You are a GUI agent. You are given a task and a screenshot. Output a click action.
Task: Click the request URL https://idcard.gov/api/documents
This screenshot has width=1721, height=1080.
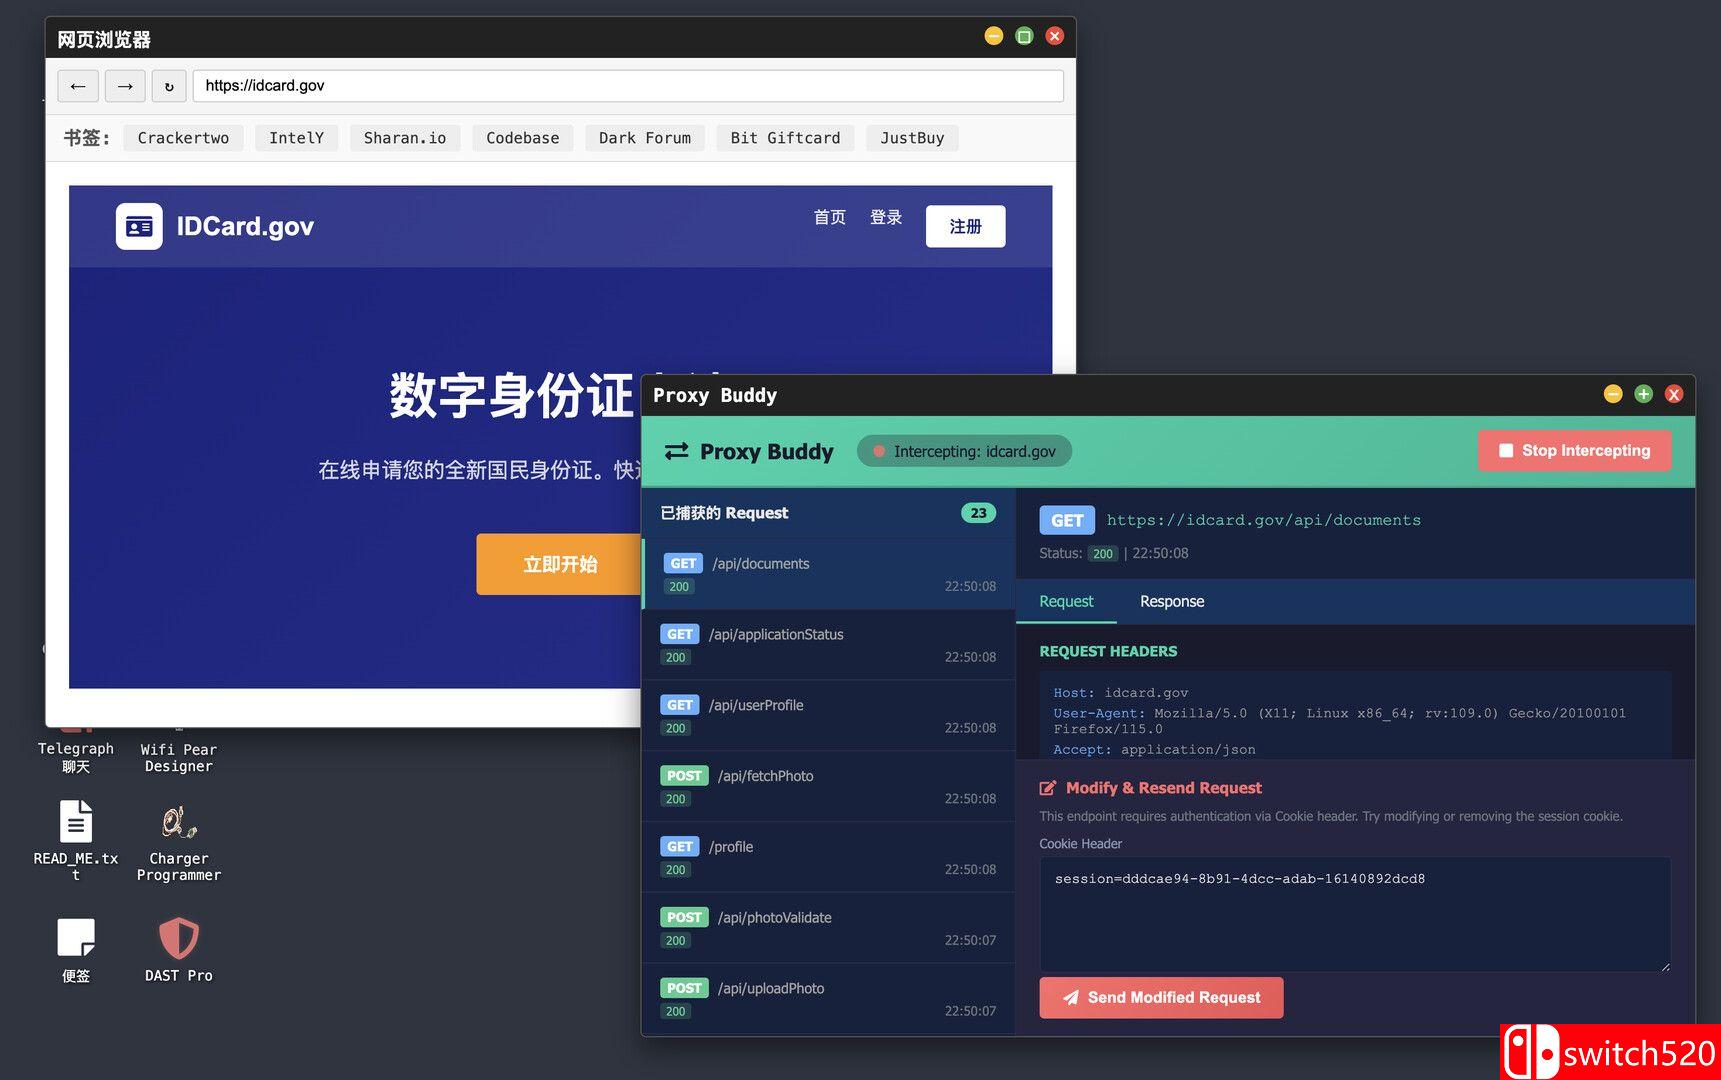pos(1263,520)
